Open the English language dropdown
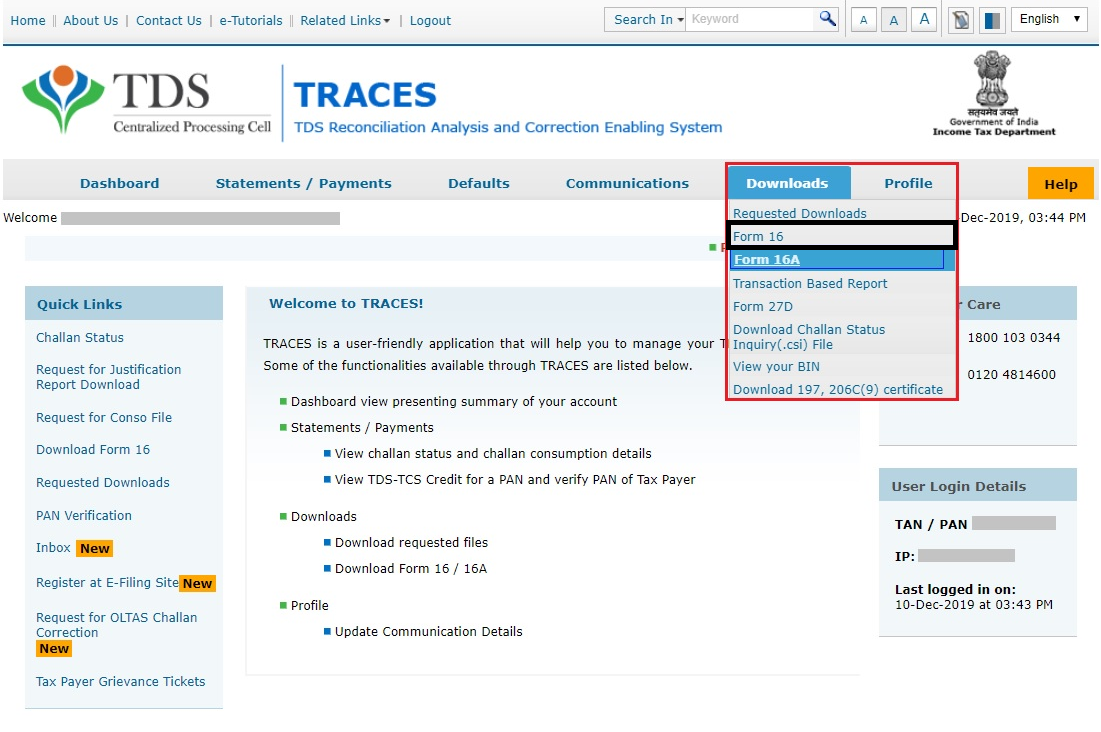1101x732 pixels. (x=1048, y=18)
